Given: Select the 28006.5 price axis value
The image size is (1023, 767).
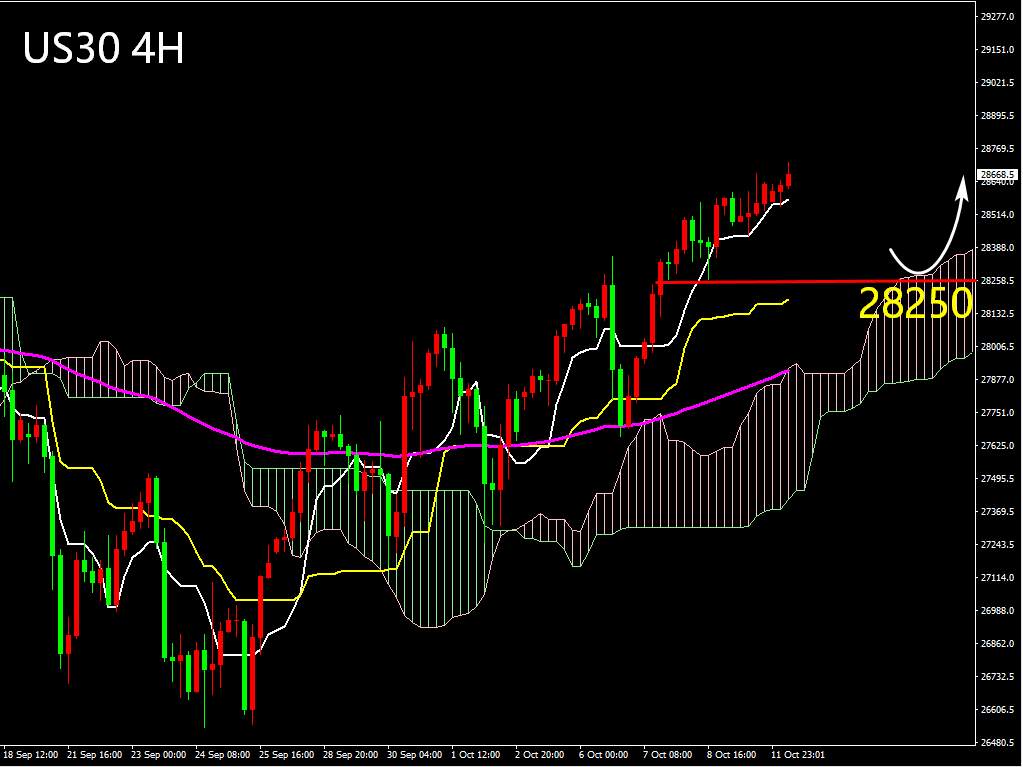Looking at the screenshot, I should 998,346.
